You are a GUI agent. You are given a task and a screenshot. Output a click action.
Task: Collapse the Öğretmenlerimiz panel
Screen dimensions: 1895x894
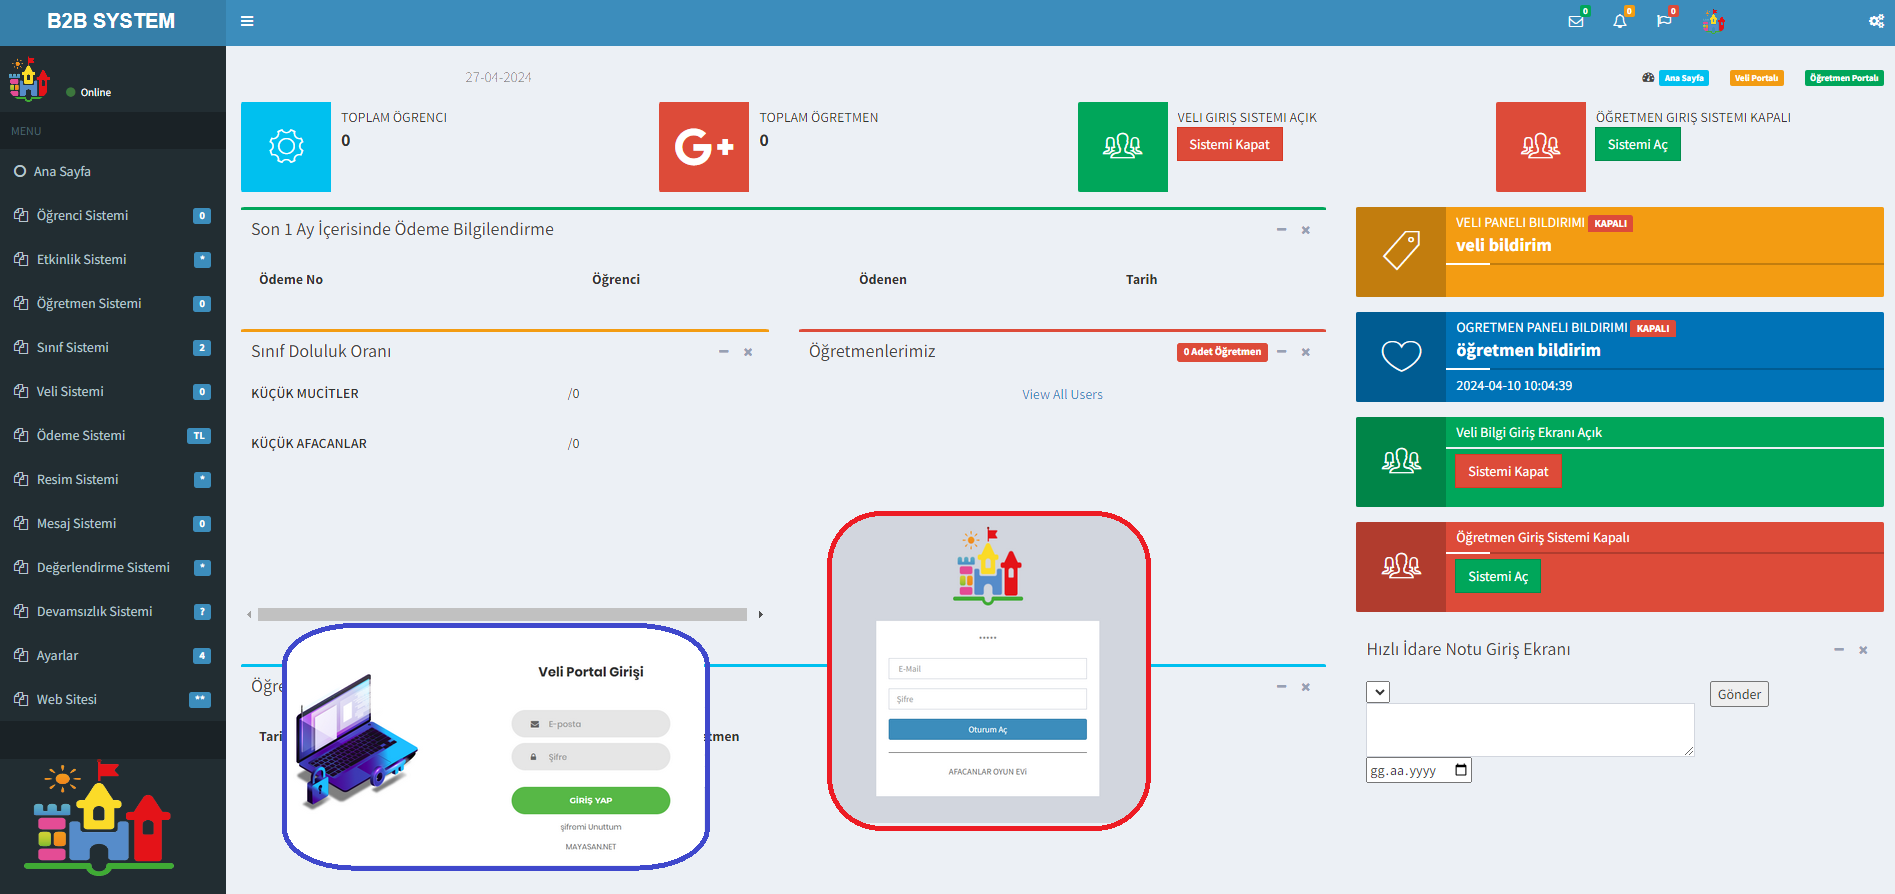click(x=1281, y=352)
